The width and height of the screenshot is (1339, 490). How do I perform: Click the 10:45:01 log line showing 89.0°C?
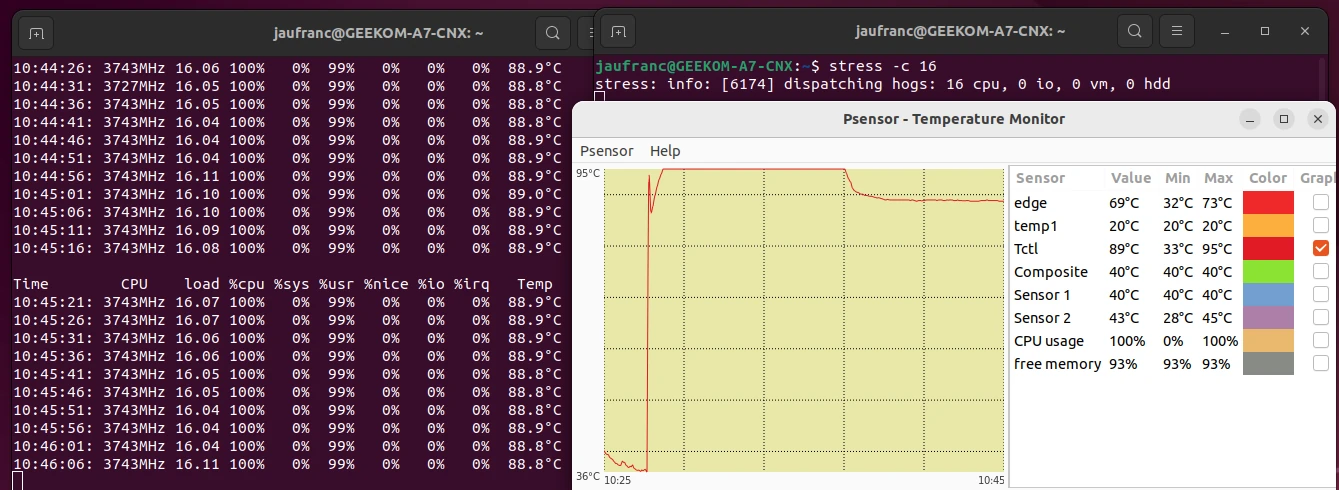pos(287,193)
